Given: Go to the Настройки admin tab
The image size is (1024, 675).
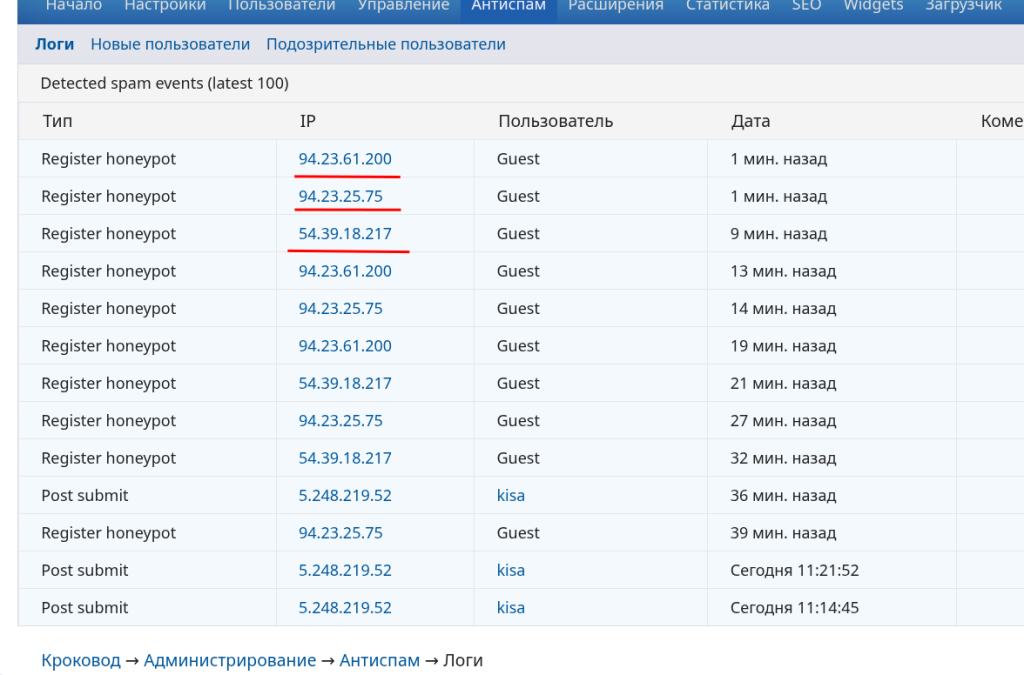Looking at the screenshot, I should pyautogui.click(x=165, y=6).
